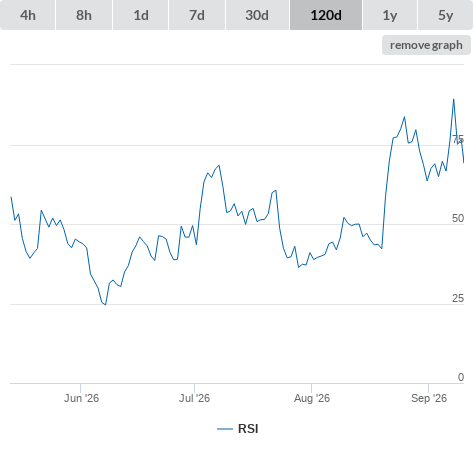This screenshot has height=455, width=474.
Task: Click the Jun '26 axis label
Action: click(x=81, y=398)
